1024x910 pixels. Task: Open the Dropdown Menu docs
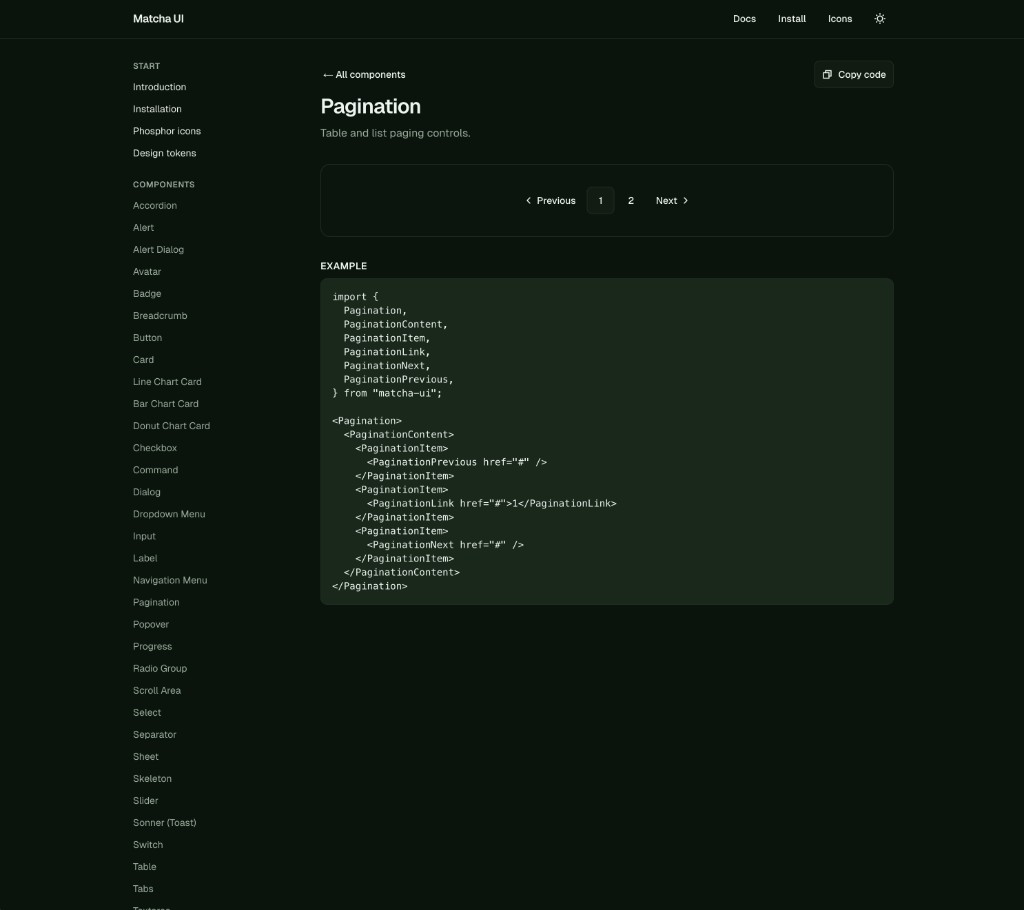click(168, 513)
